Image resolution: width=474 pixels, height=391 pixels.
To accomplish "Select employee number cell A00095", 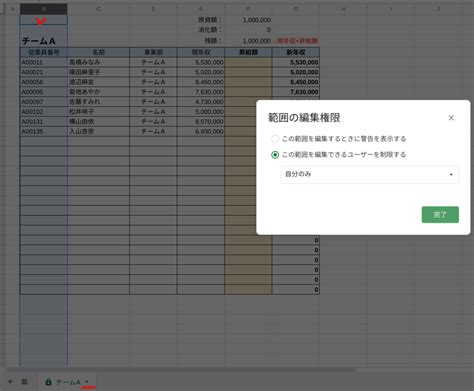I will coord(44,92).
